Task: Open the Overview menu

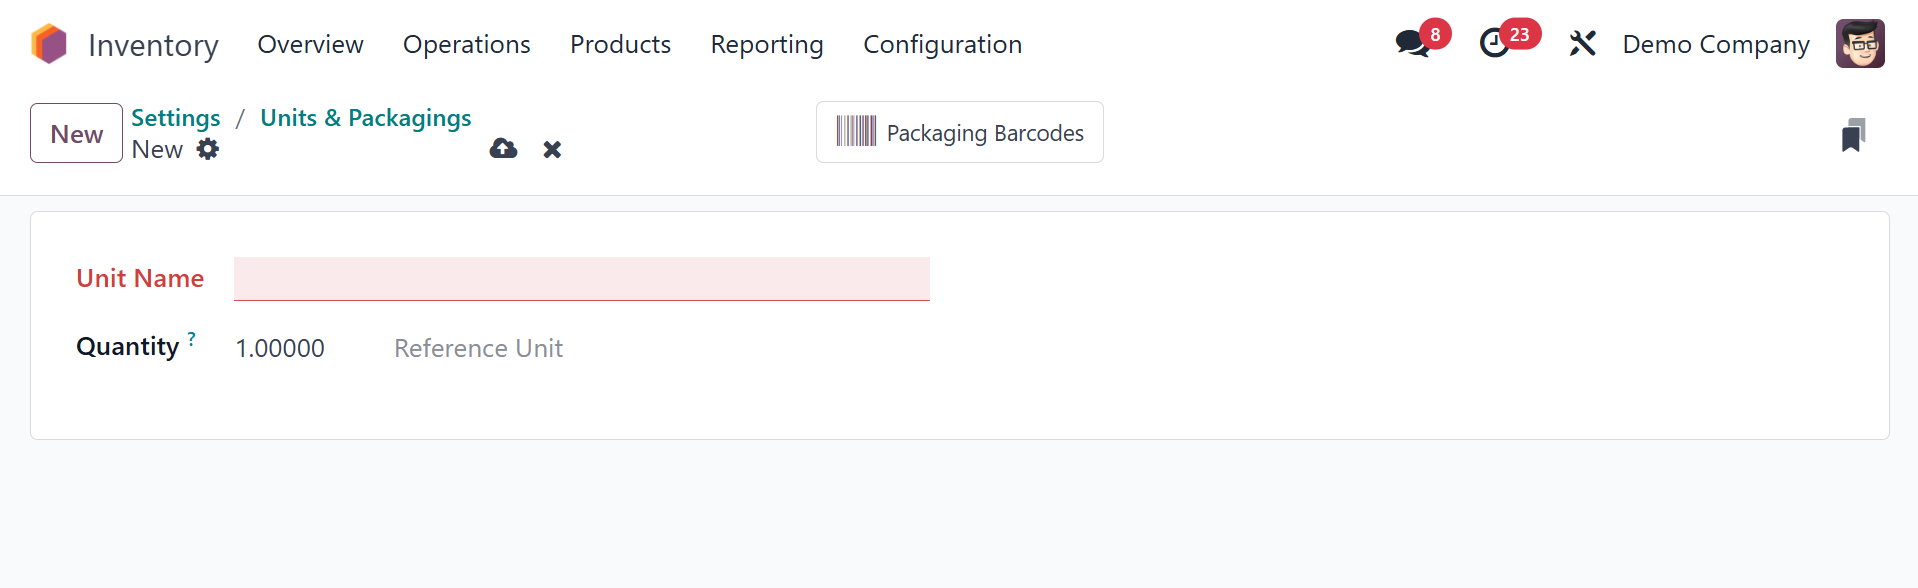Action: [310, 44]
